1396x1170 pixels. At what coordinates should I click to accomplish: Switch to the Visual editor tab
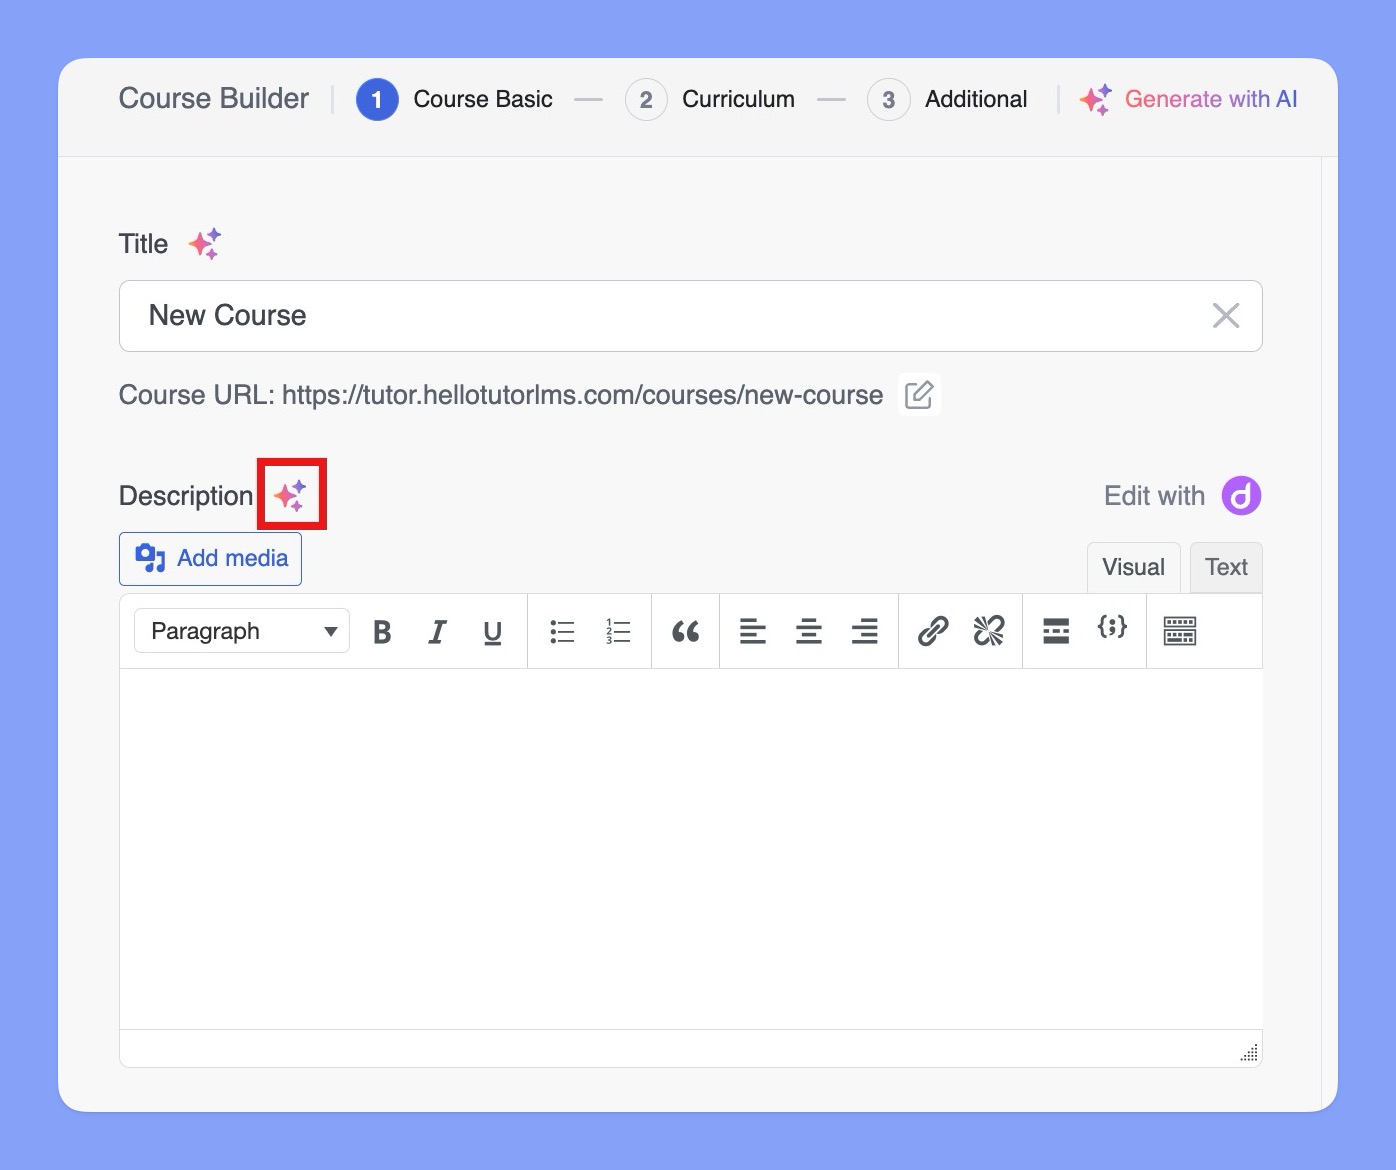(x=1133, y=567)
